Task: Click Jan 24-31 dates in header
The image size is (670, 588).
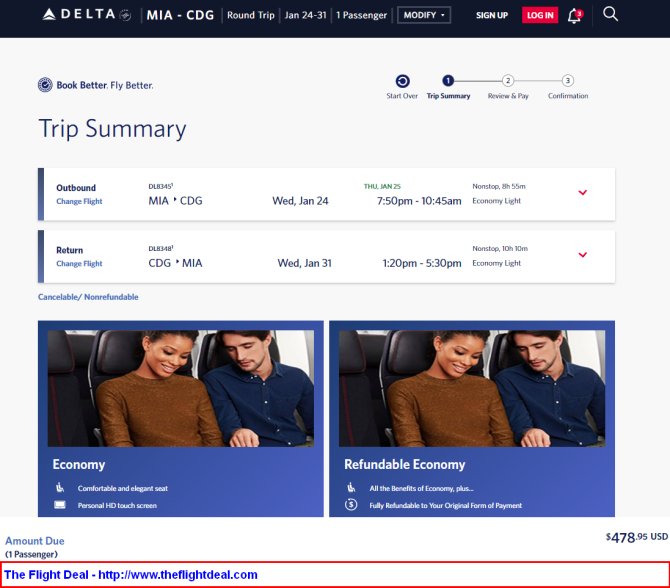Action: [306, 15]
